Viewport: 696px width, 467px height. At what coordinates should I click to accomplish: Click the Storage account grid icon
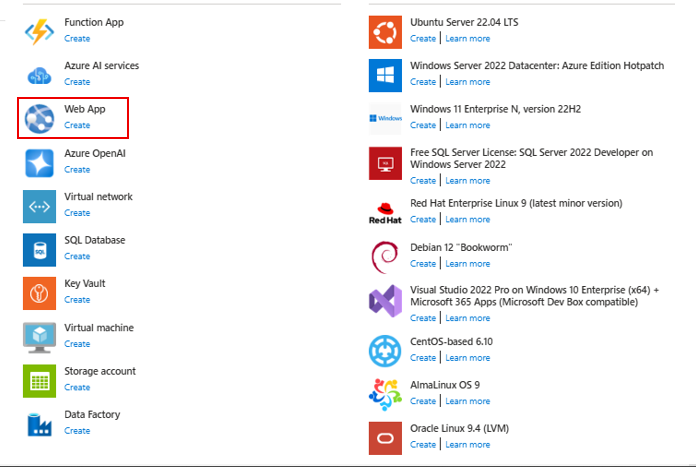(40, 381)
